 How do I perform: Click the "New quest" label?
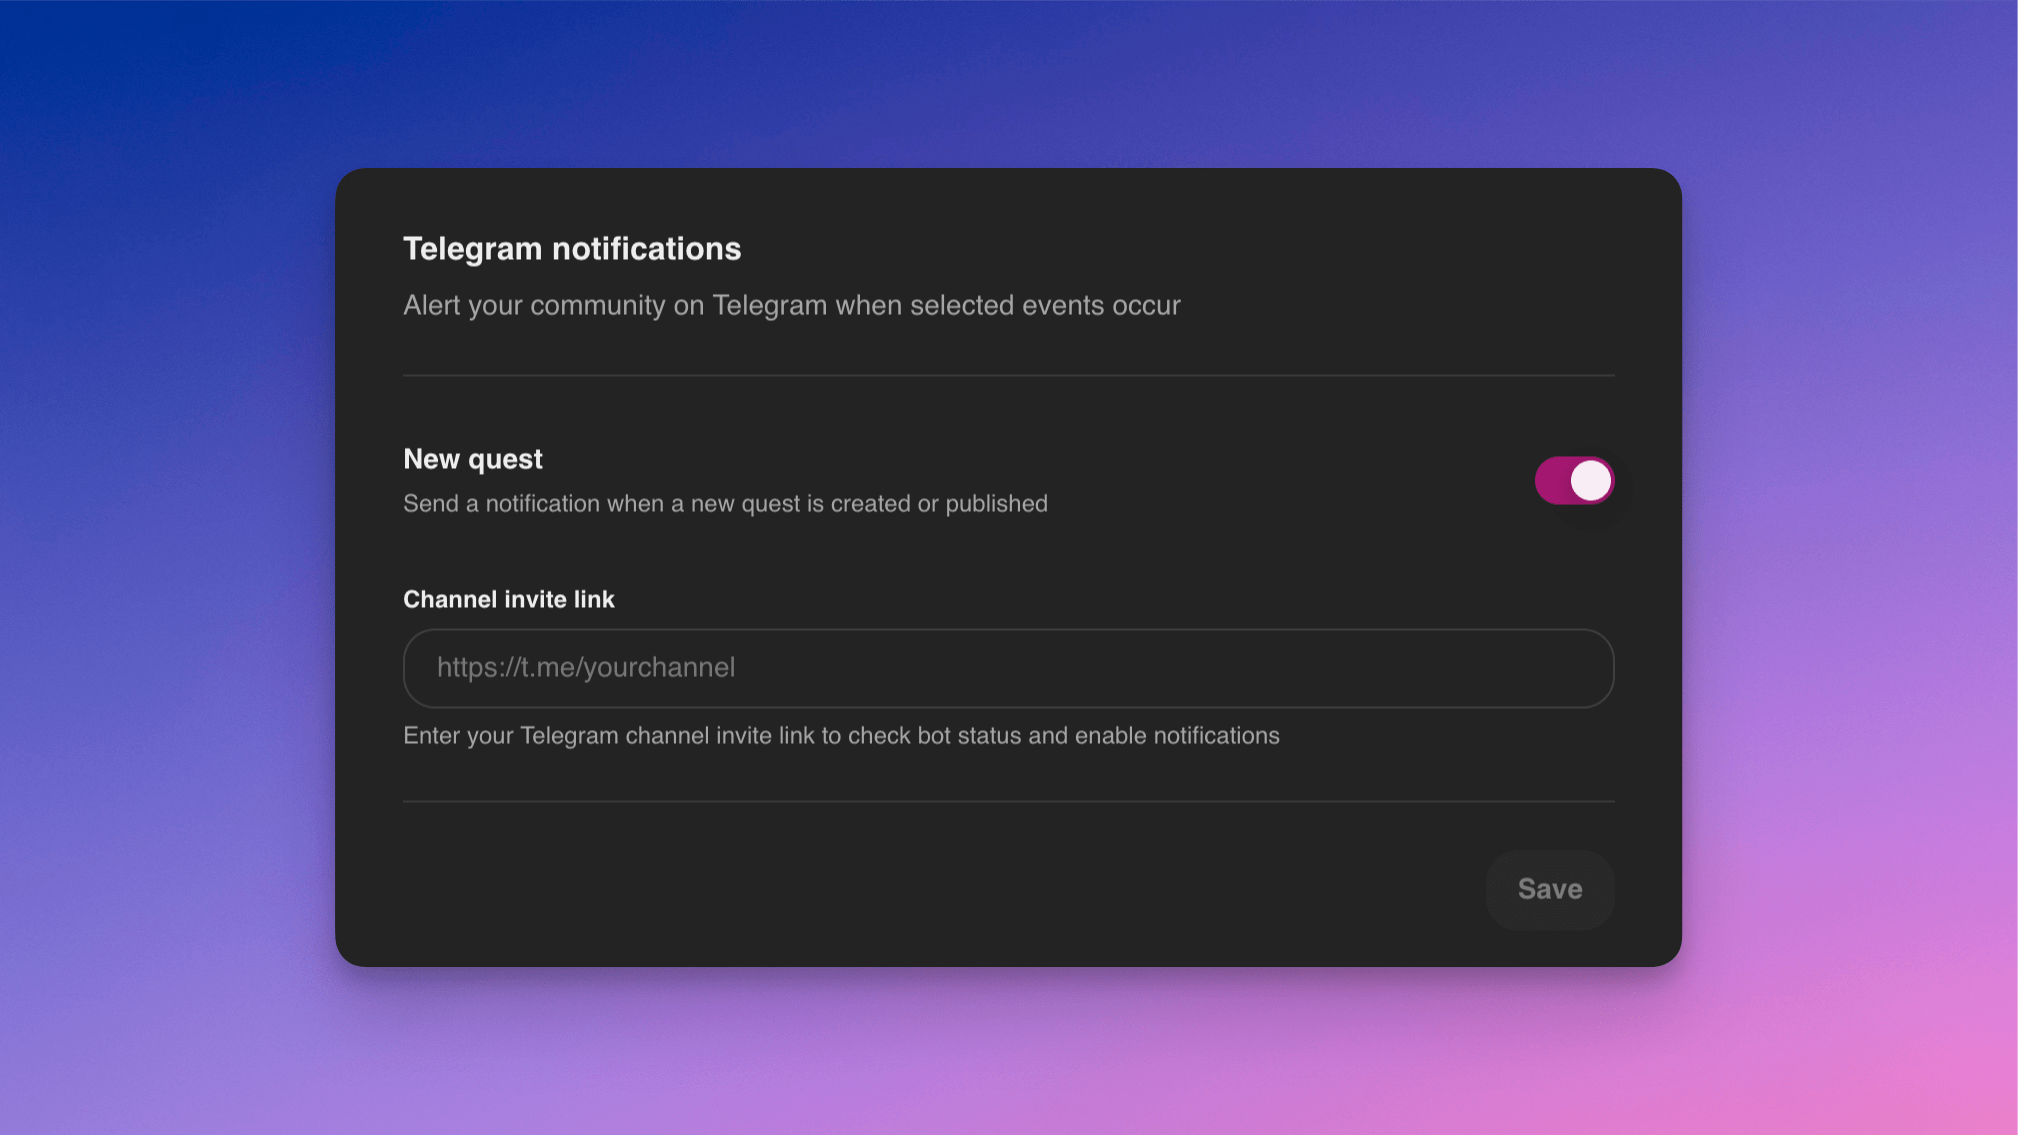pos(473,459)
